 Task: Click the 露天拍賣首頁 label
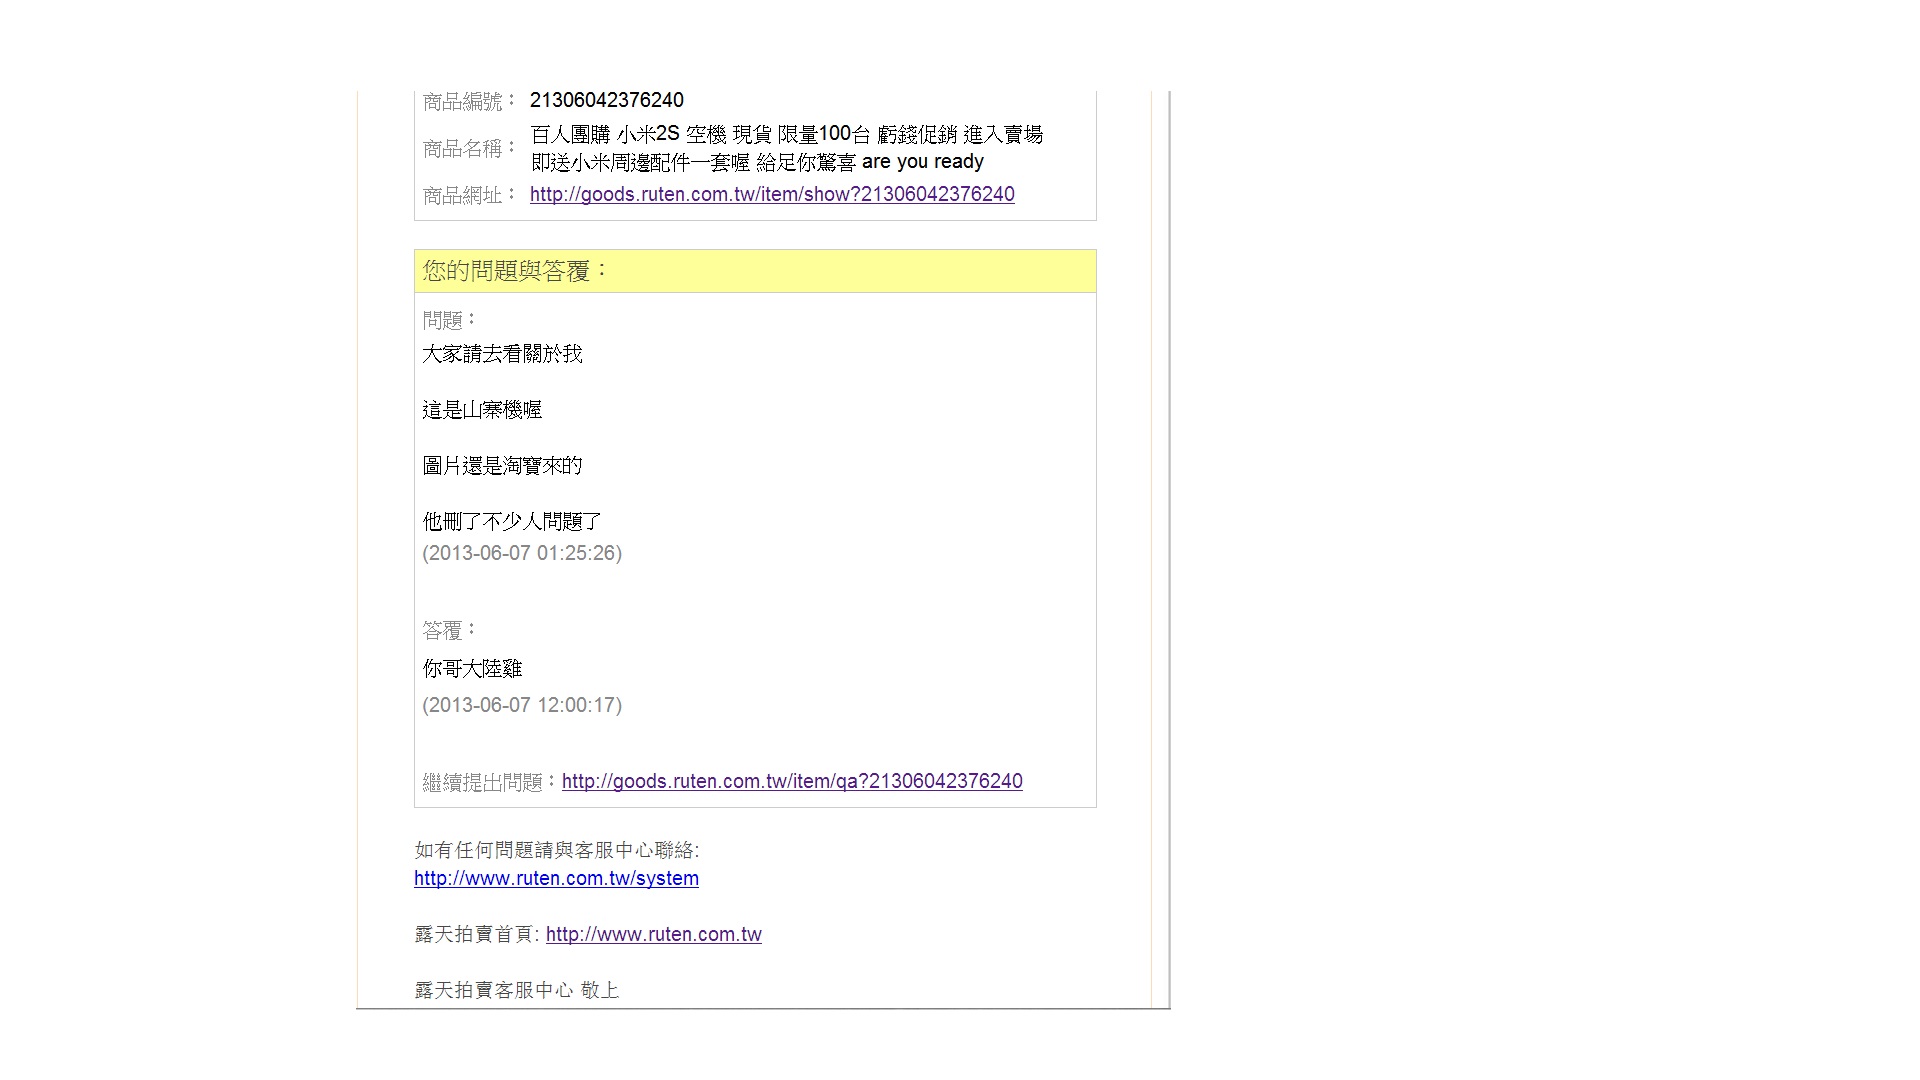tap(477, 935)
